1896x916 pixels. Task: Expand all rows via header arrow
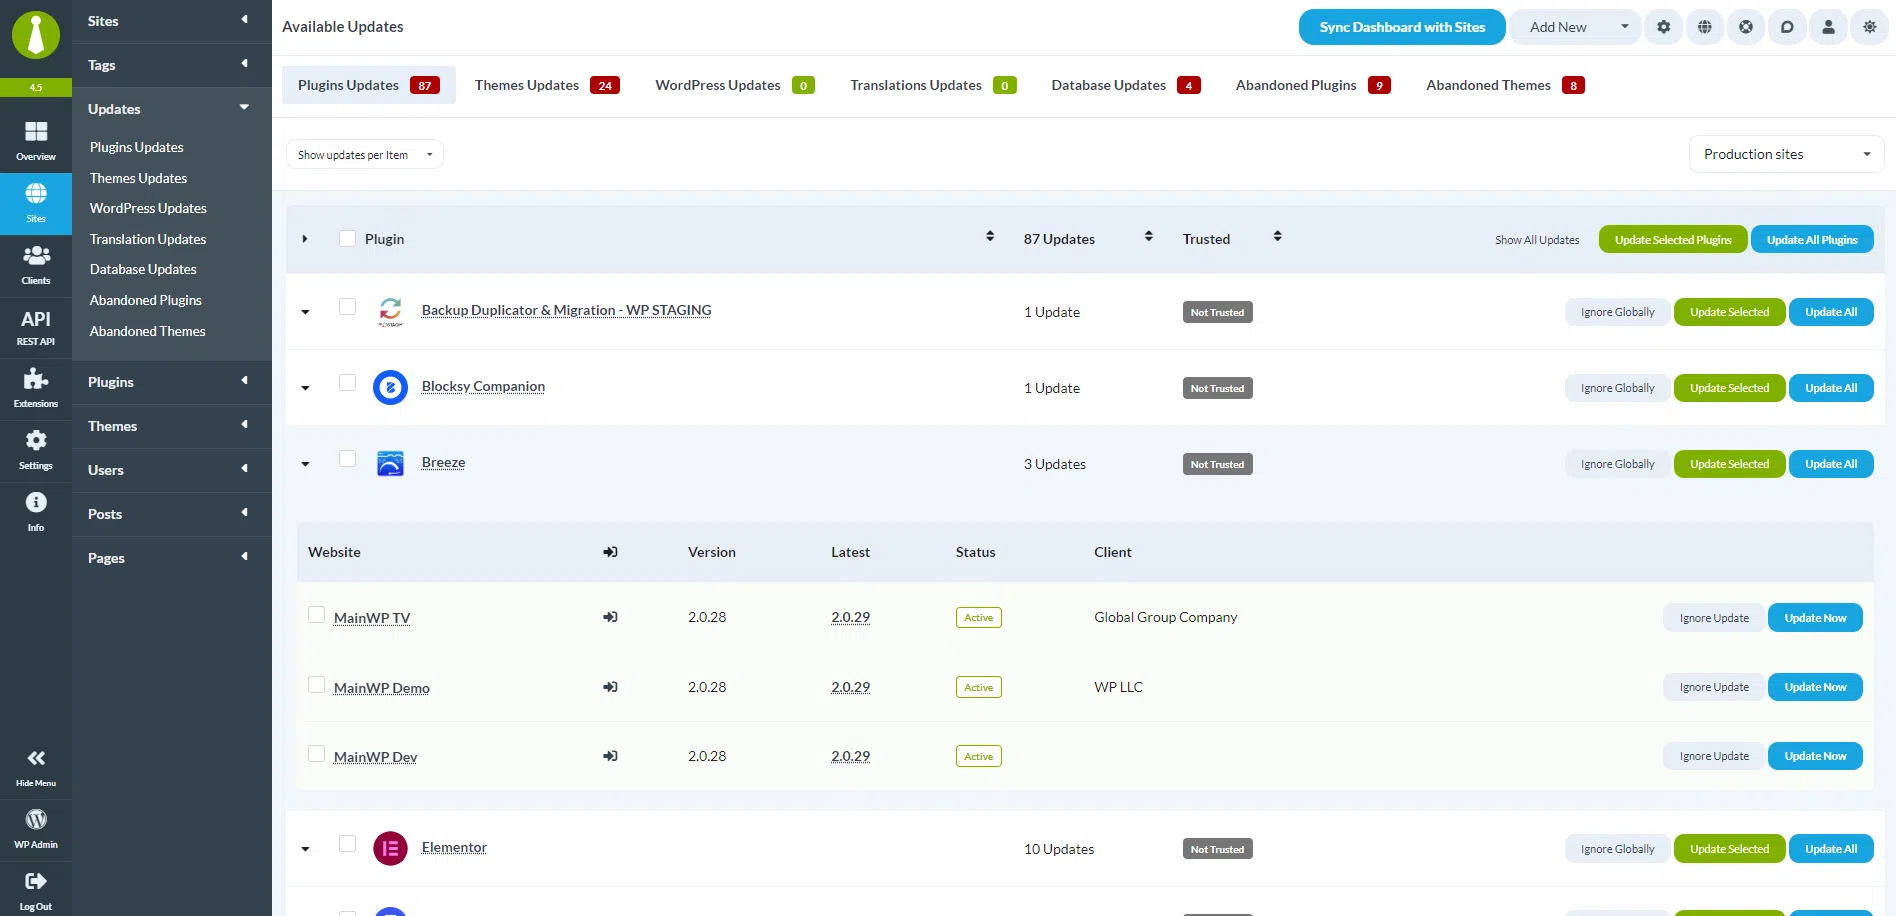[x=305, y=239]
